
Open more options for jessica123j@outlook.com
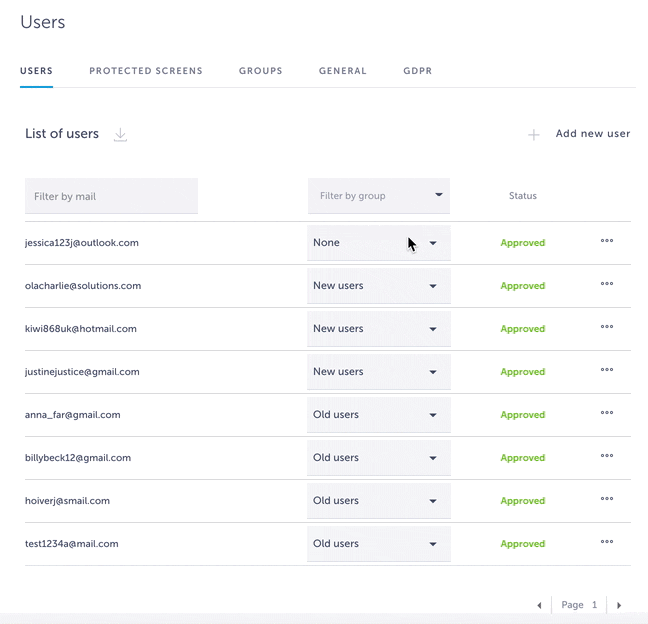[607, 241]
